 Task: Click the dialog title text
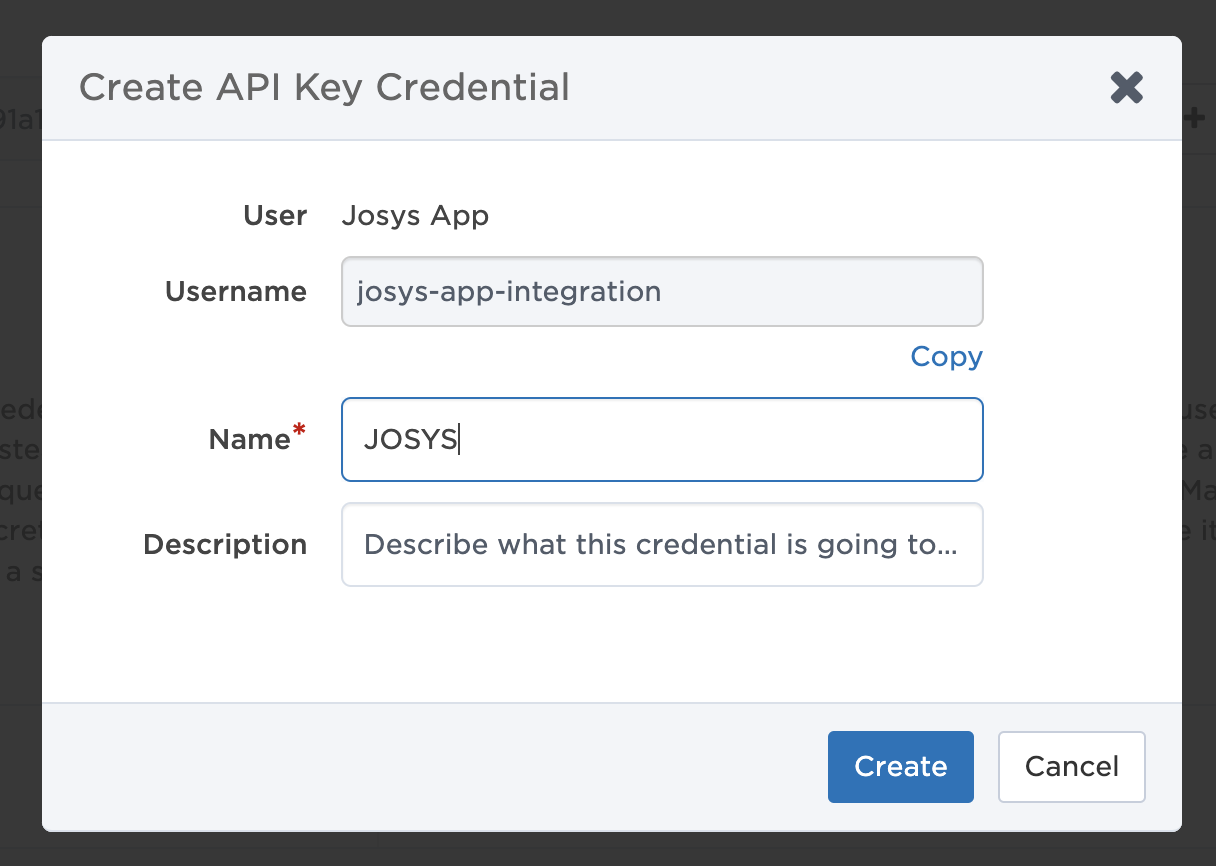coord(324,88)
